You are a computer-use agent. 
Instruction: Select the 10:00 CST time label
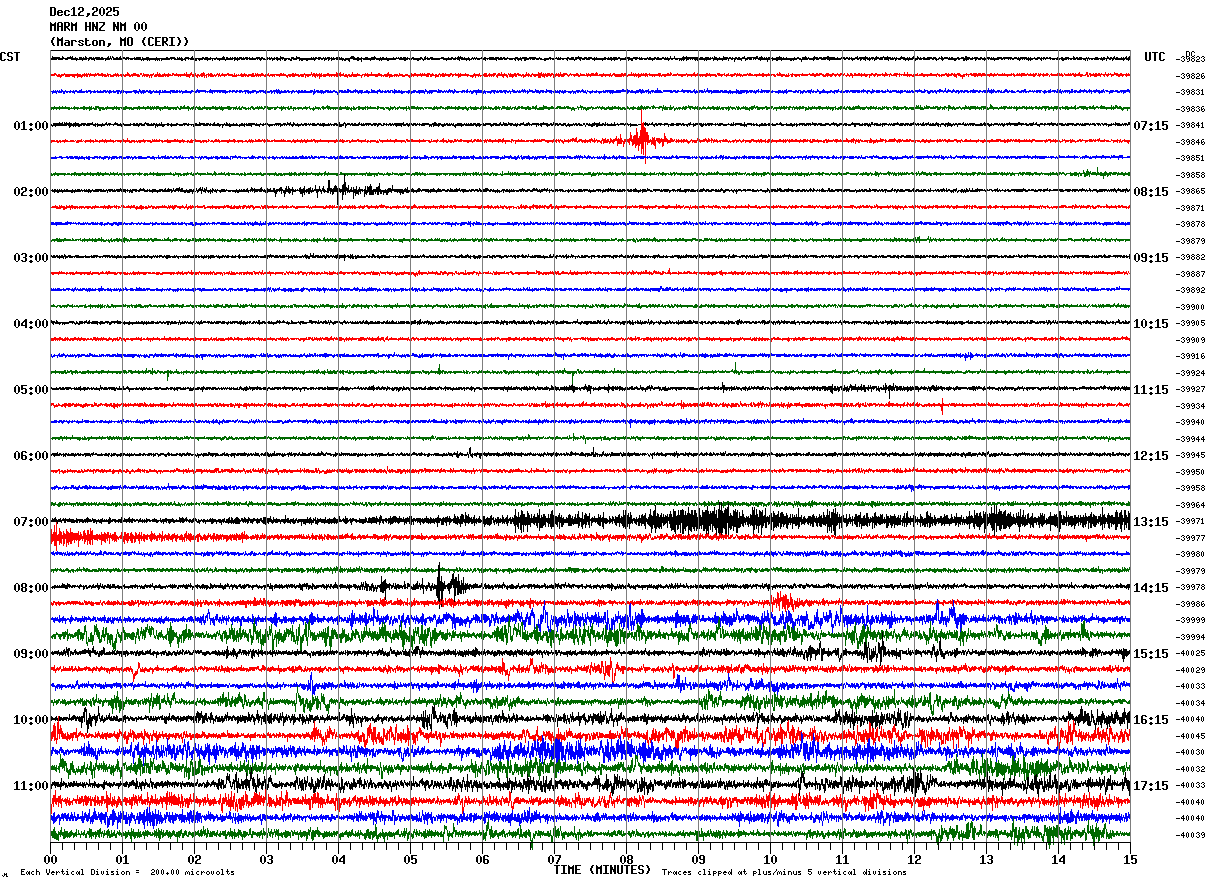[30, 720]
